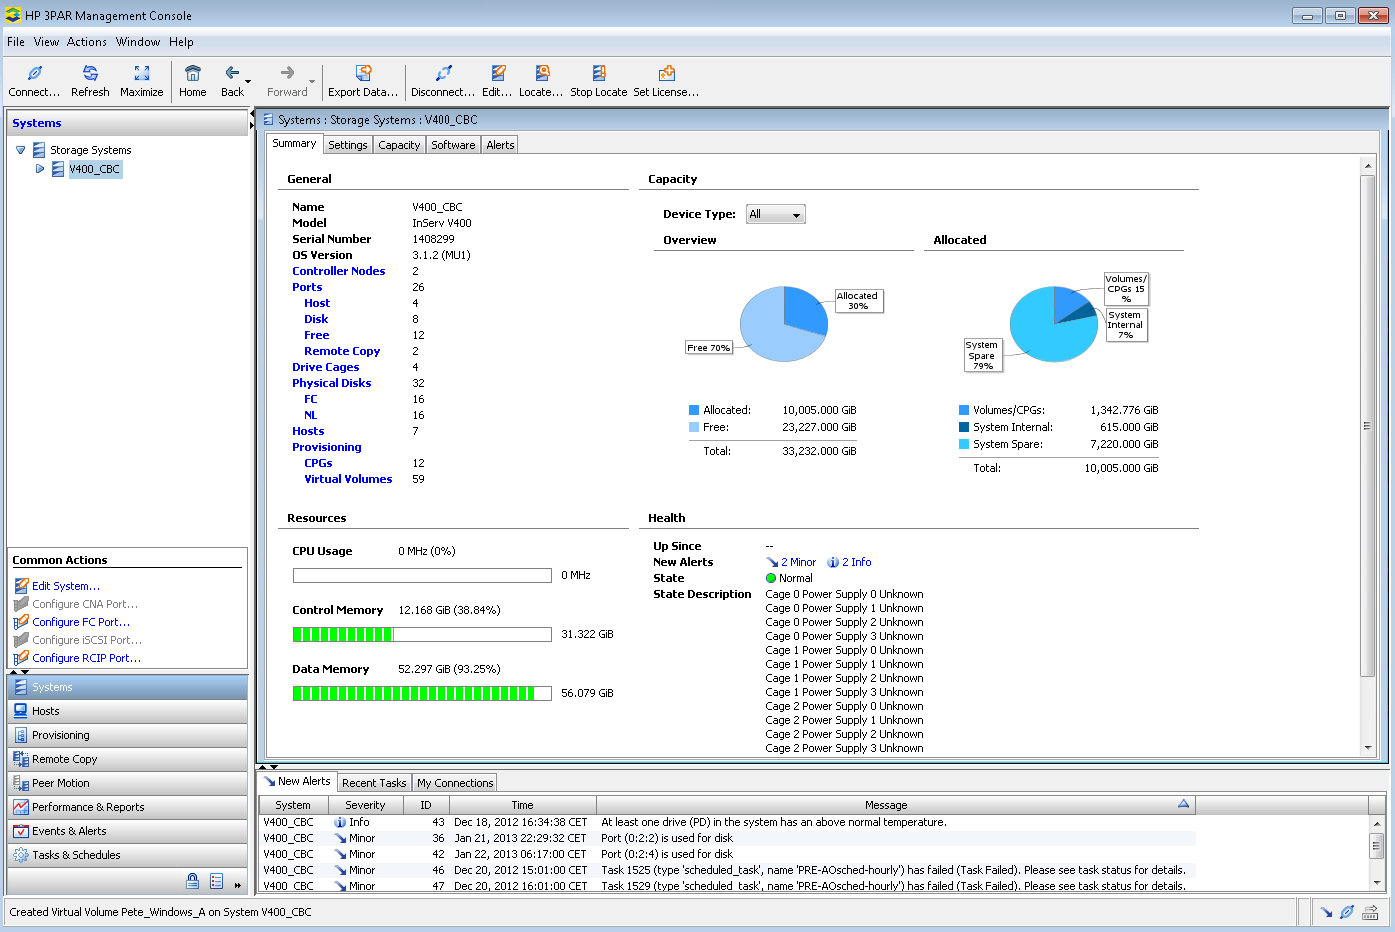Click the Data Memory usage bar
This screenshot has width=1395, height=932.
click(422, 693)
